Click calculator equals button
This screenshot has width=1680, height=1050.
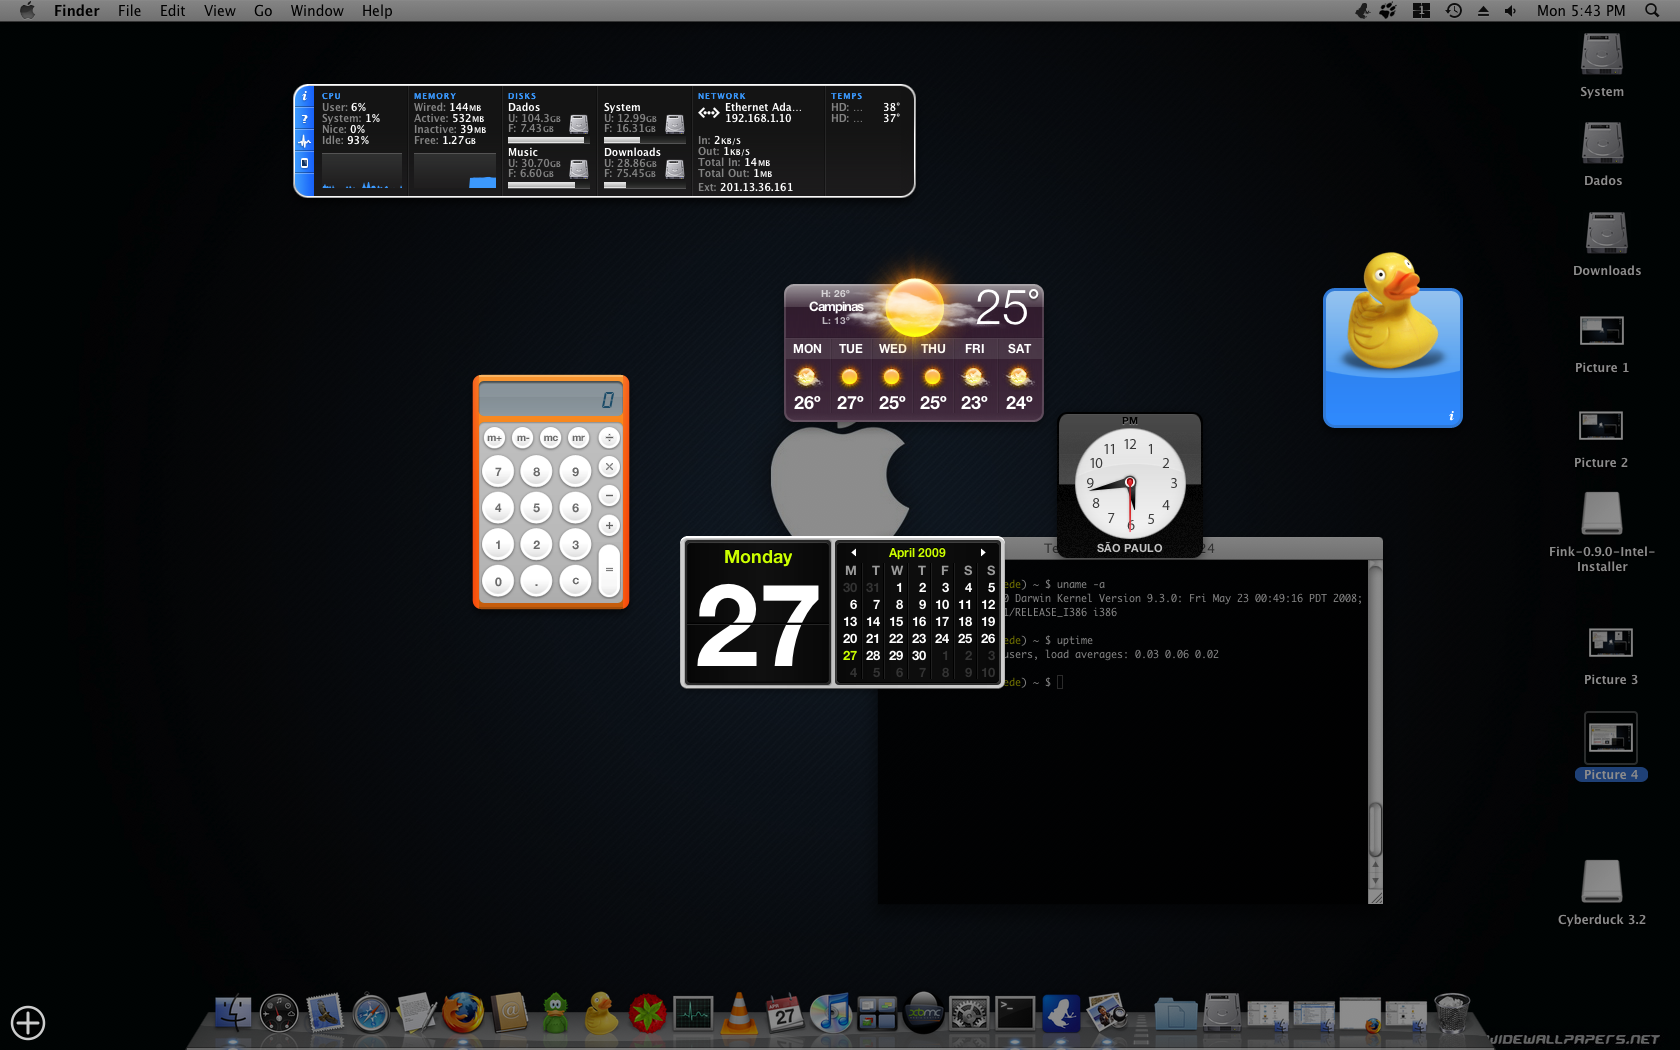pos(609,570)
